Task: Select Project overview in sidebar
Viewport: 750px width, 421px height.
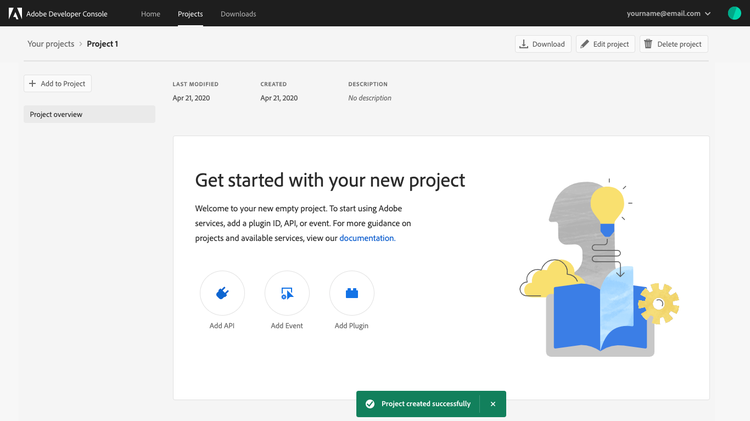Action: click(89, 114)
